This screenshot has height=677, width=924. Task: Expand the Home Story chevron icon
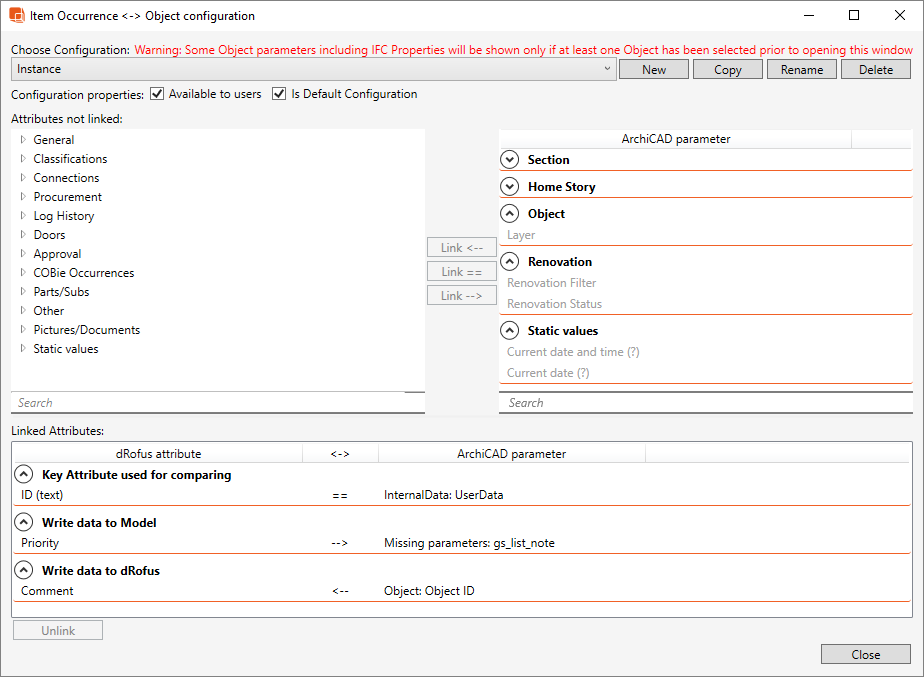(510, 187)
